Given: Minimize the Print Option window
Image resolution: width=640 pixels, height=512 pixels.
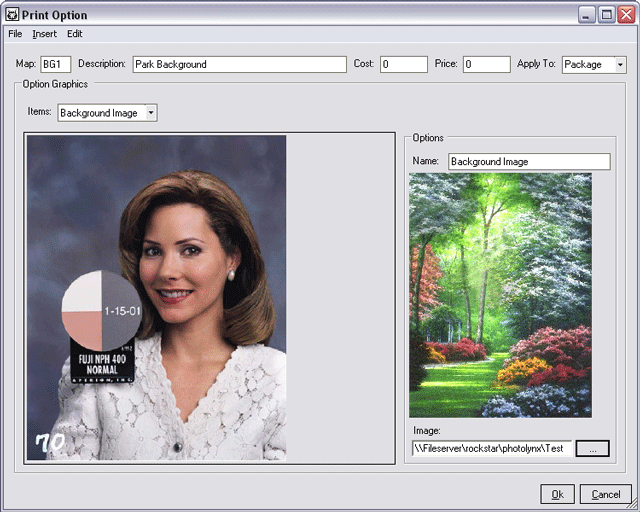Looking at the screenshot, I should 587,15.
